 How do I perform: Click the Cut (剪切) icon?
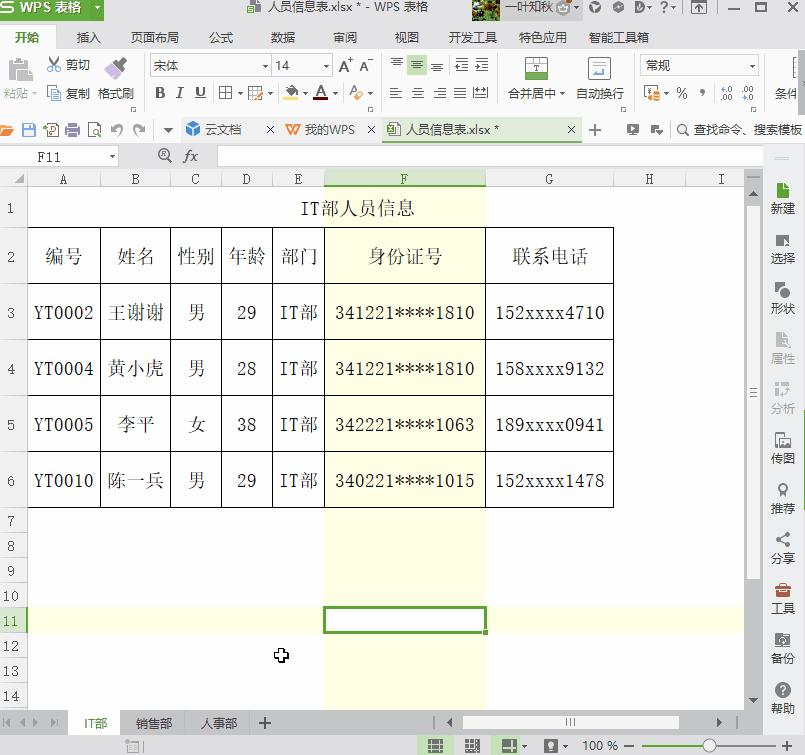(53, 63)
